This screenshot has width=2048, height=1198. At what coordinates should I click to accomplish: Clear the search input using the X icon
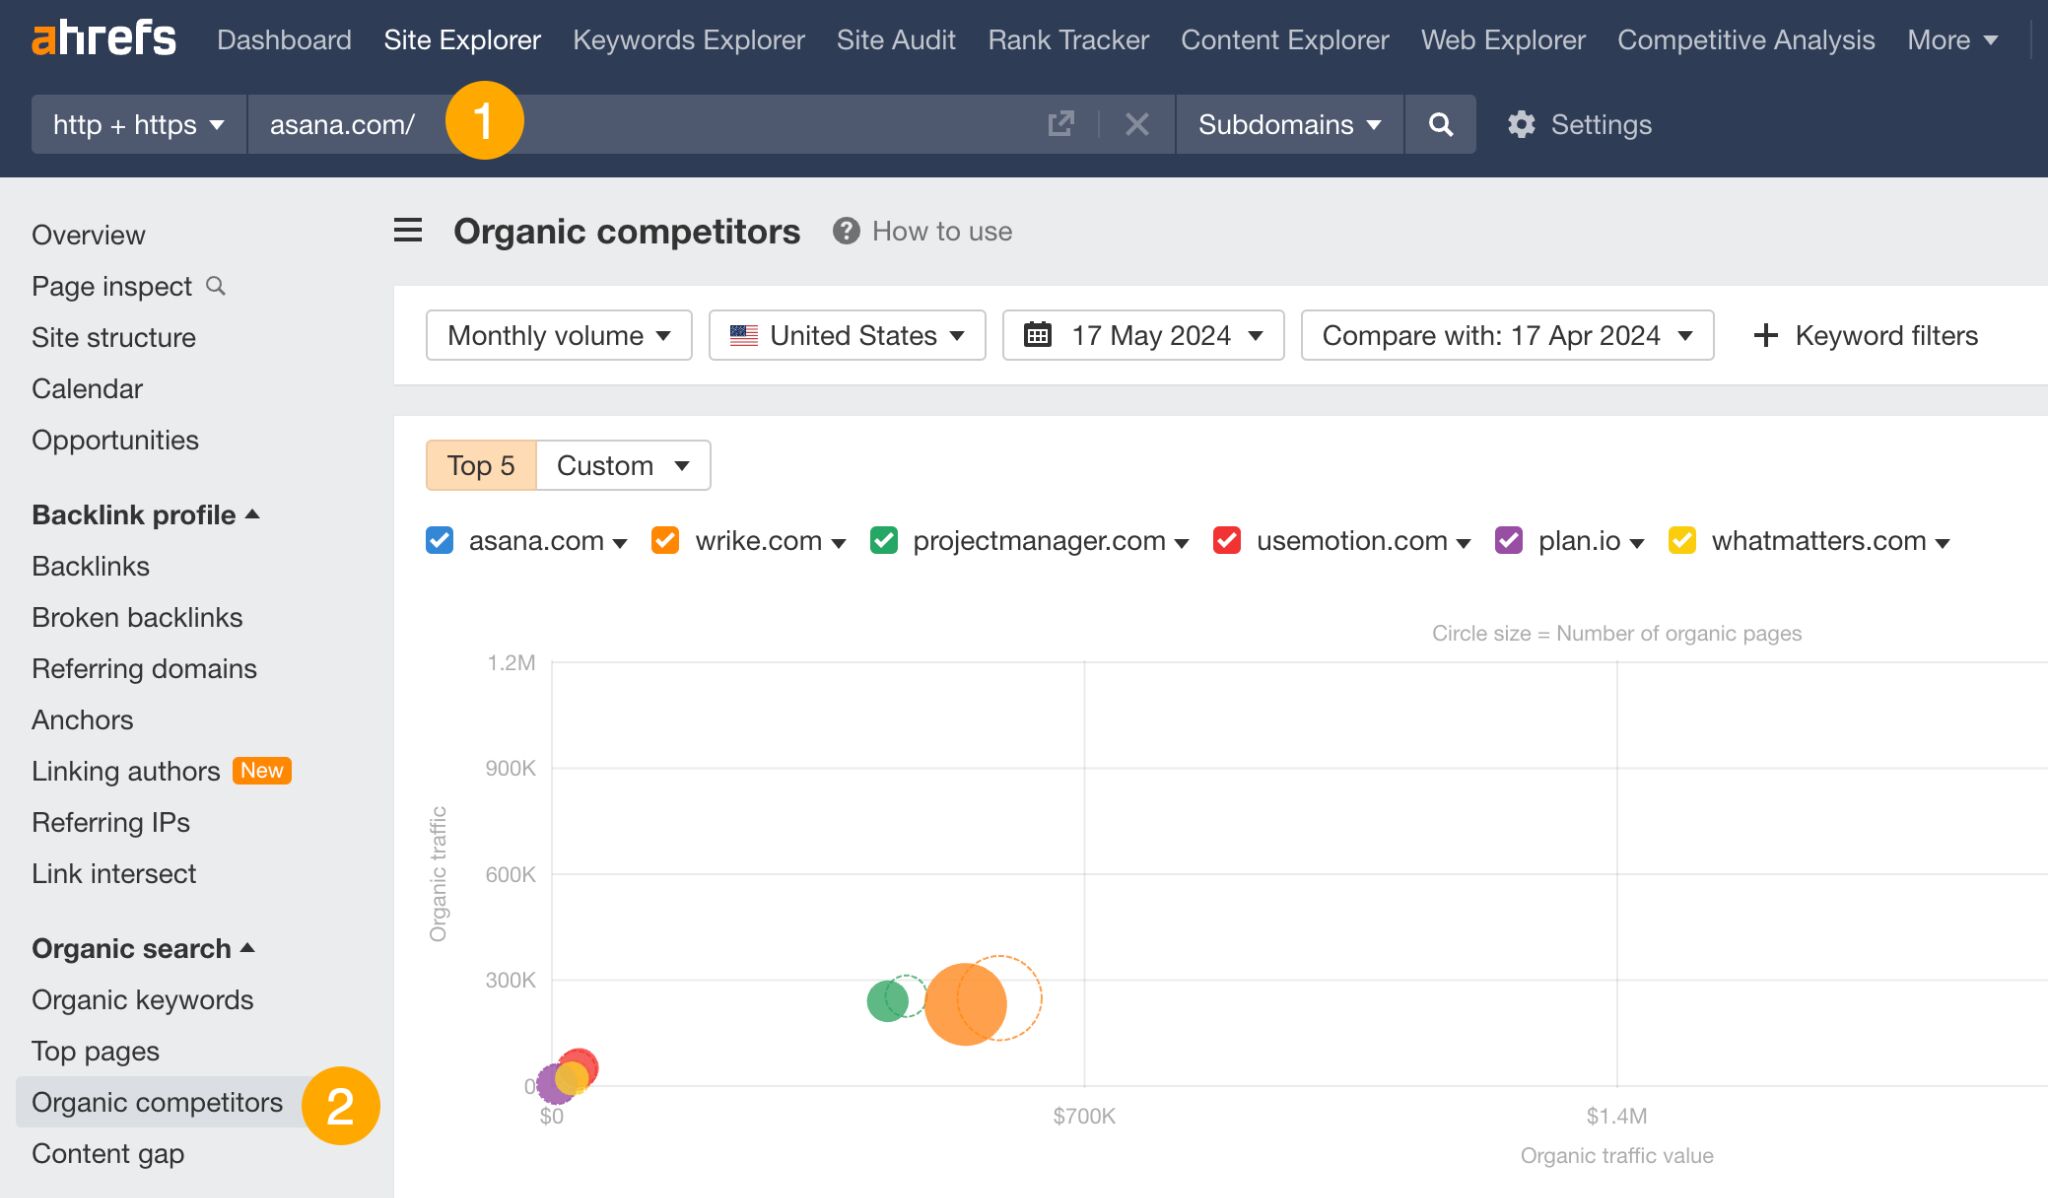(x=1137, y=124)
